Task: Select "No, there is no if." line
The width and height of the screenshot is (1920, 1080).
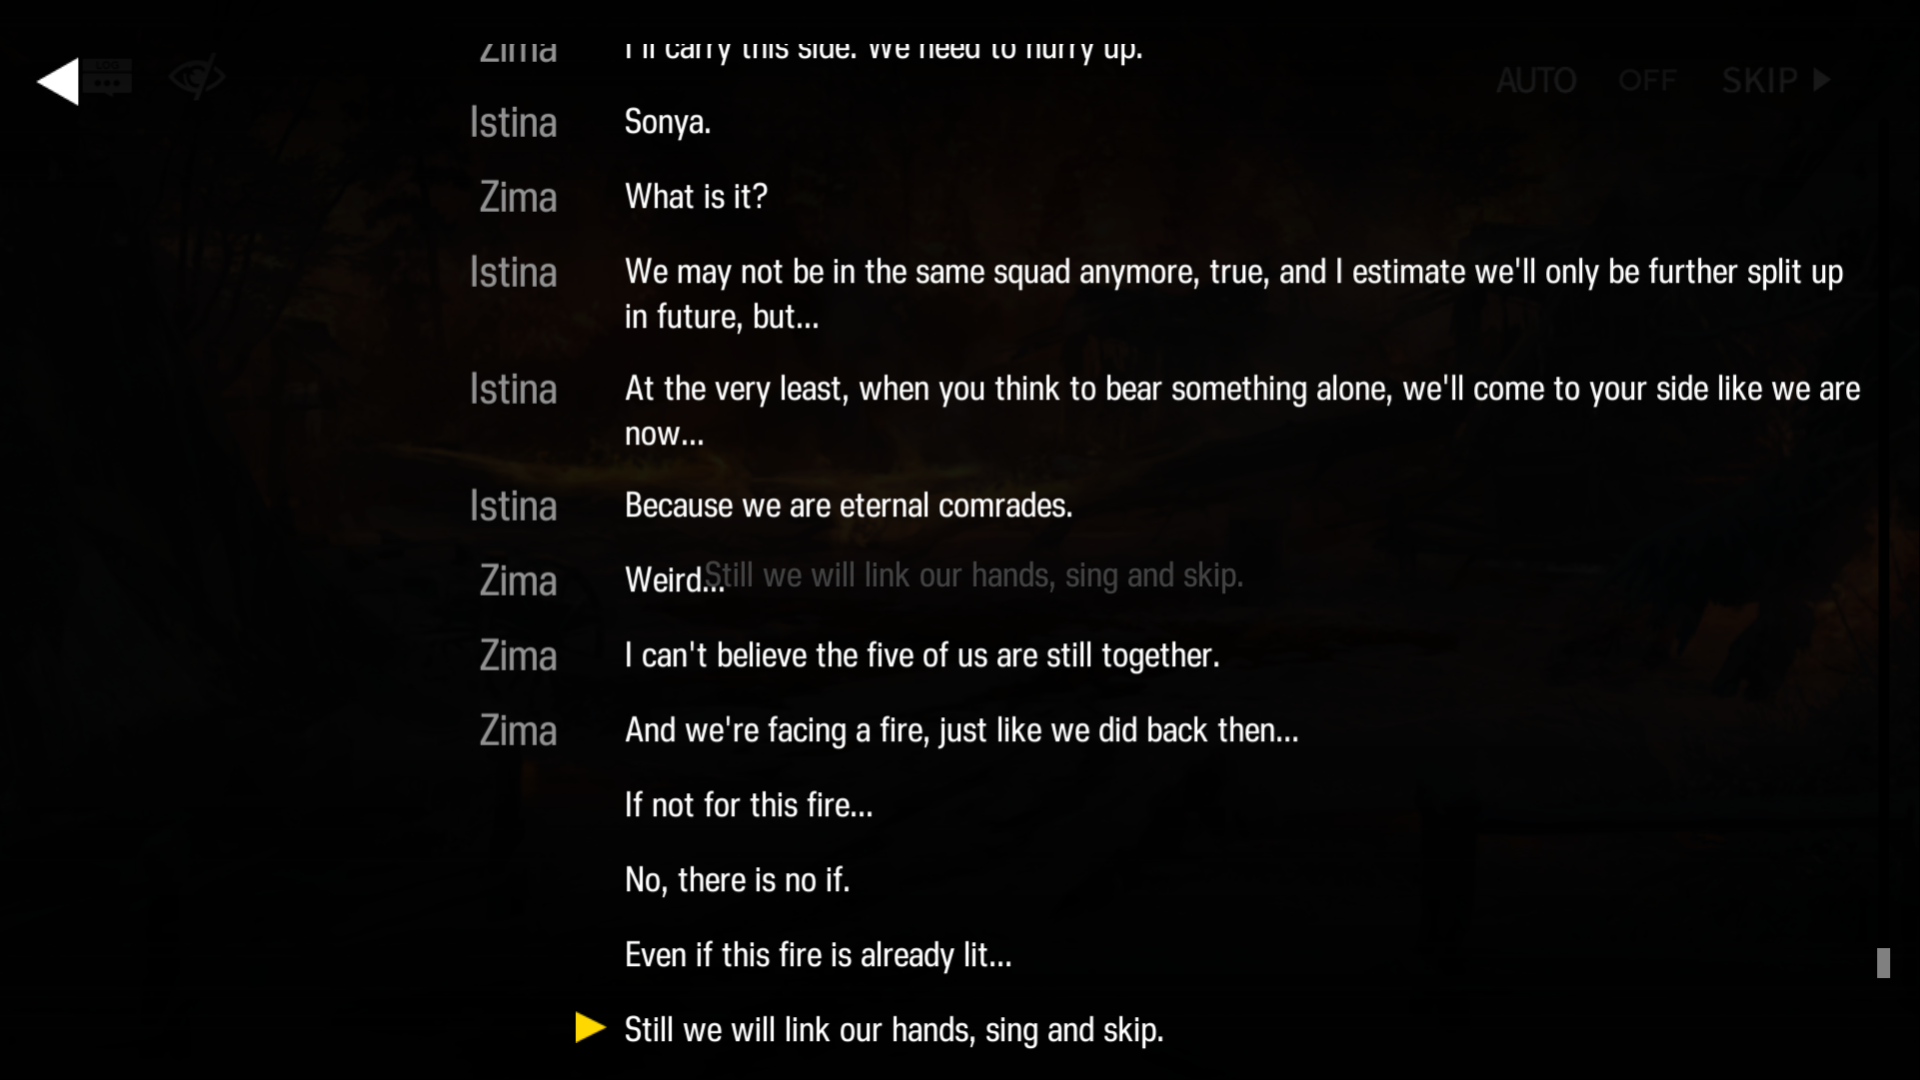Action: point(737,880)
